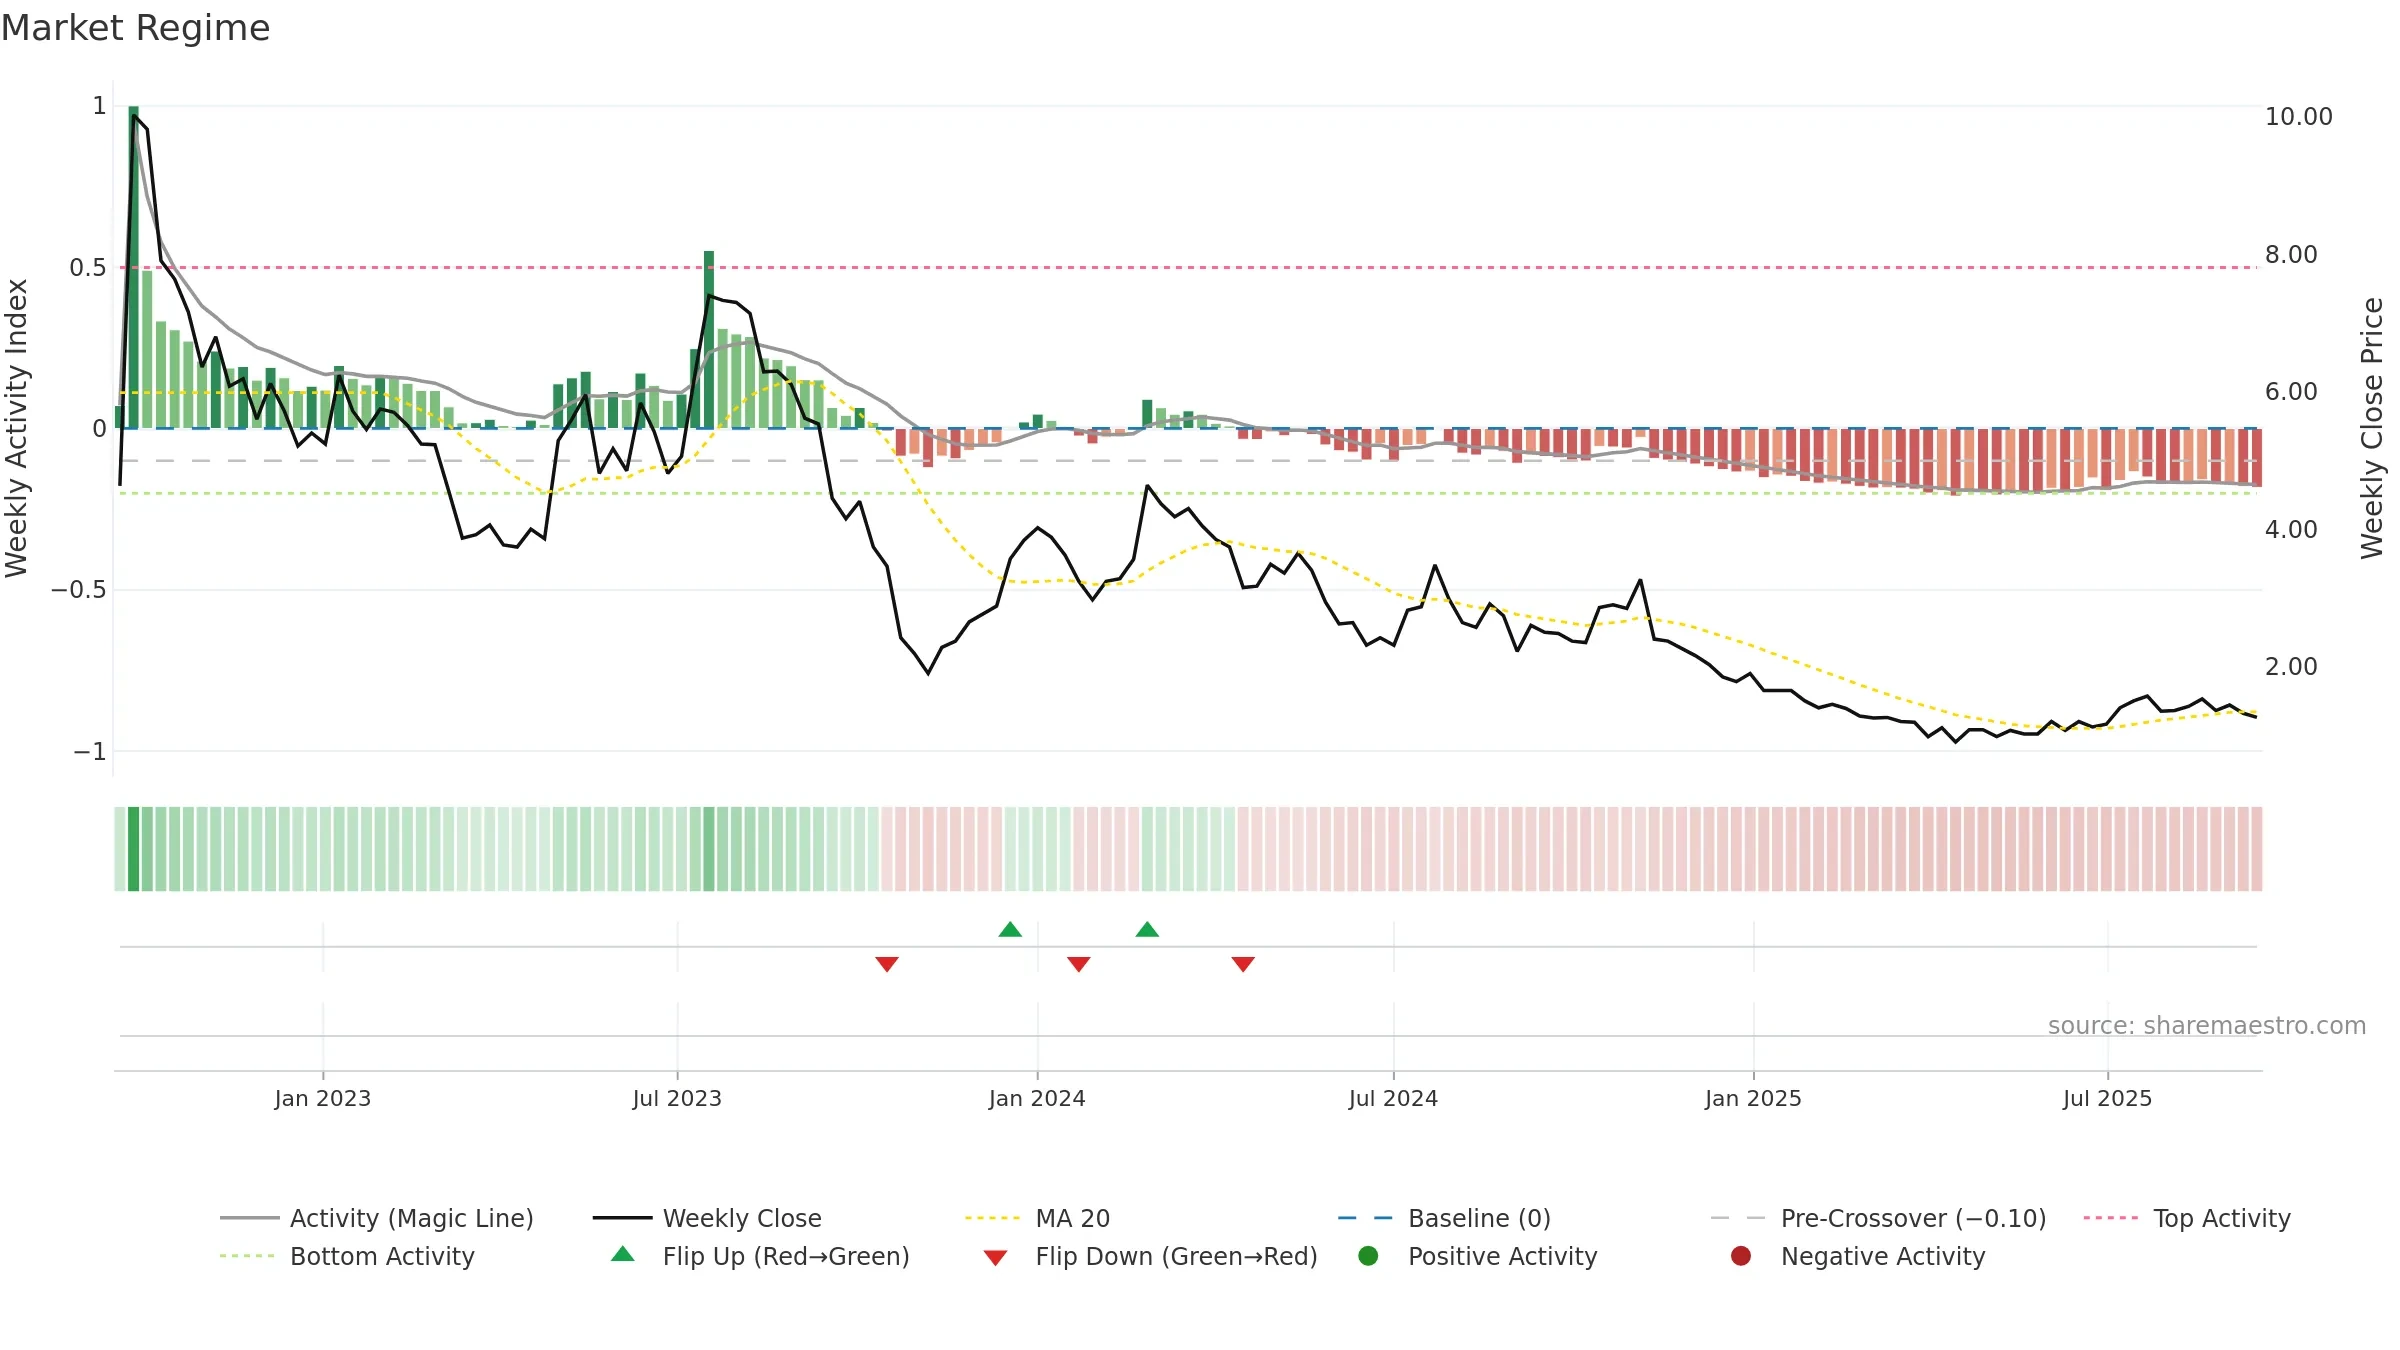Screen dimensions: 2400x1350
Task: Toggle the Top Activity legend entry
Action: click(x=2187, y=1218)
